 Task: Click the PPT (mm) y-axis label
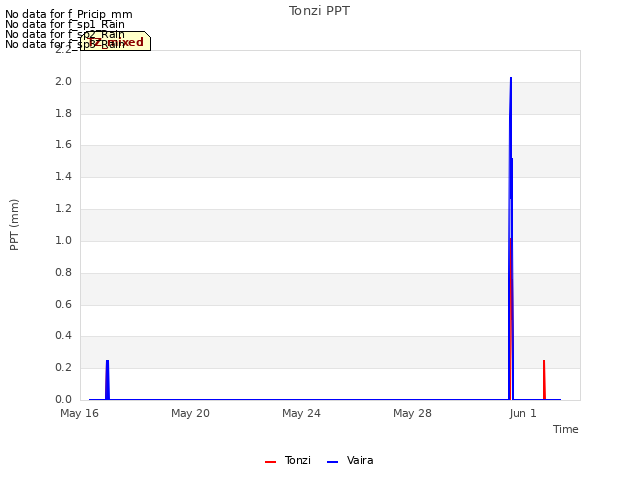pyautogui.click(x=14, y=225)
